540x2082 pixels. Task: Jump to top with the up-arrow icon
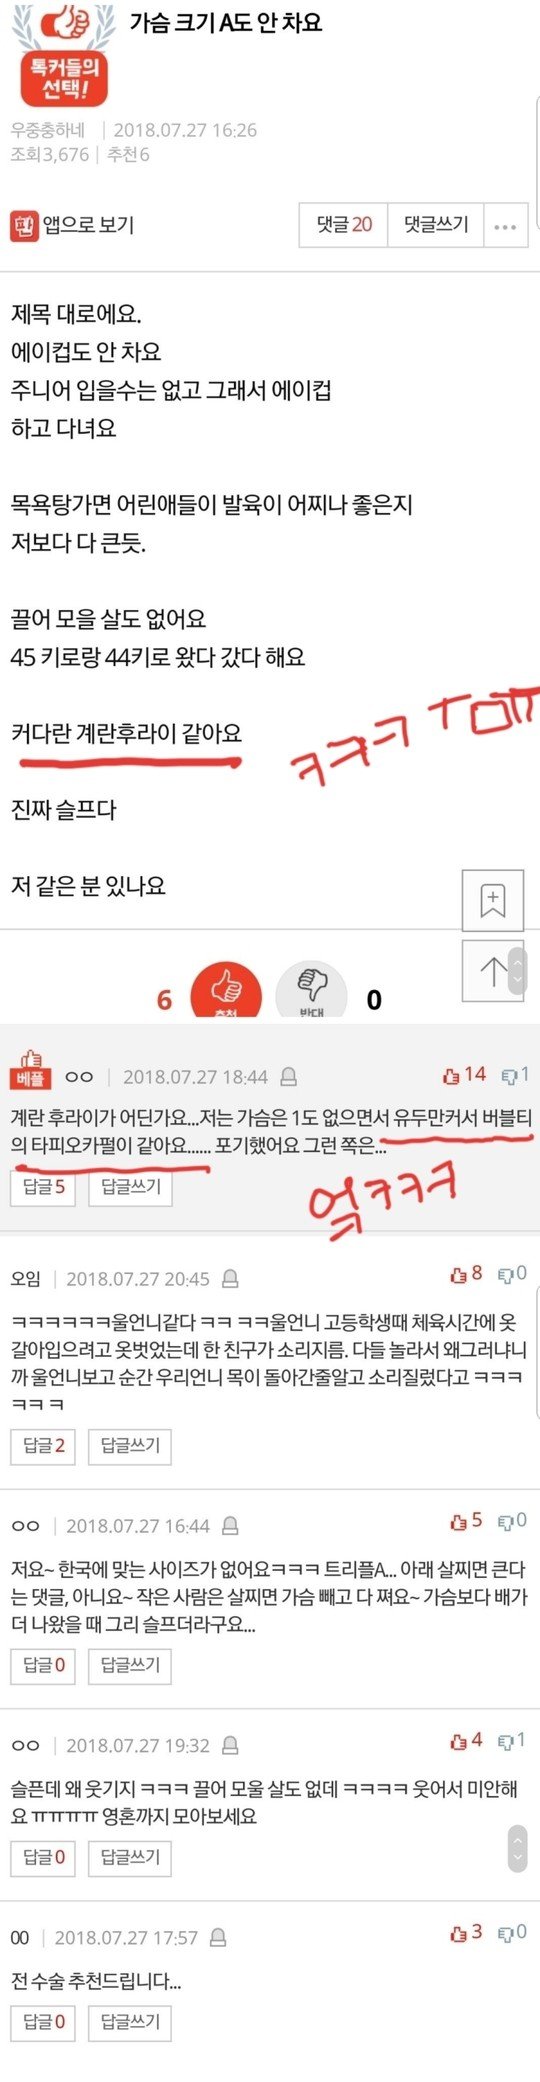[x=493, y=971]
